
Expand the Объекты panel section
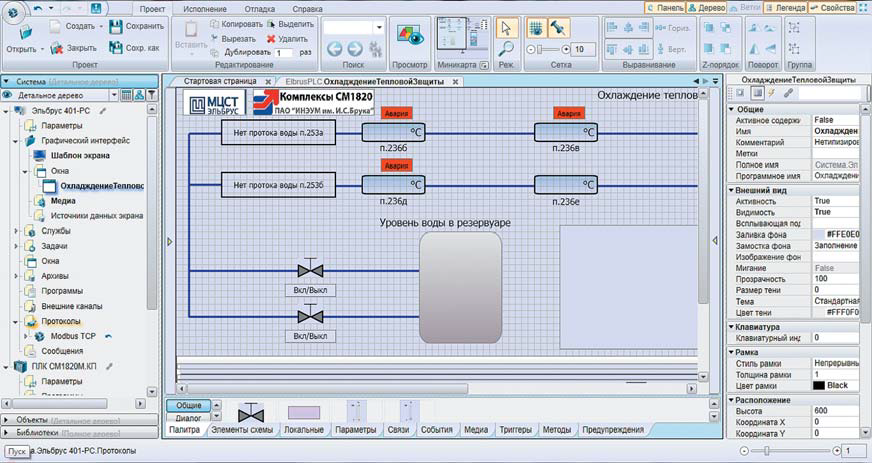coord(7,420)
